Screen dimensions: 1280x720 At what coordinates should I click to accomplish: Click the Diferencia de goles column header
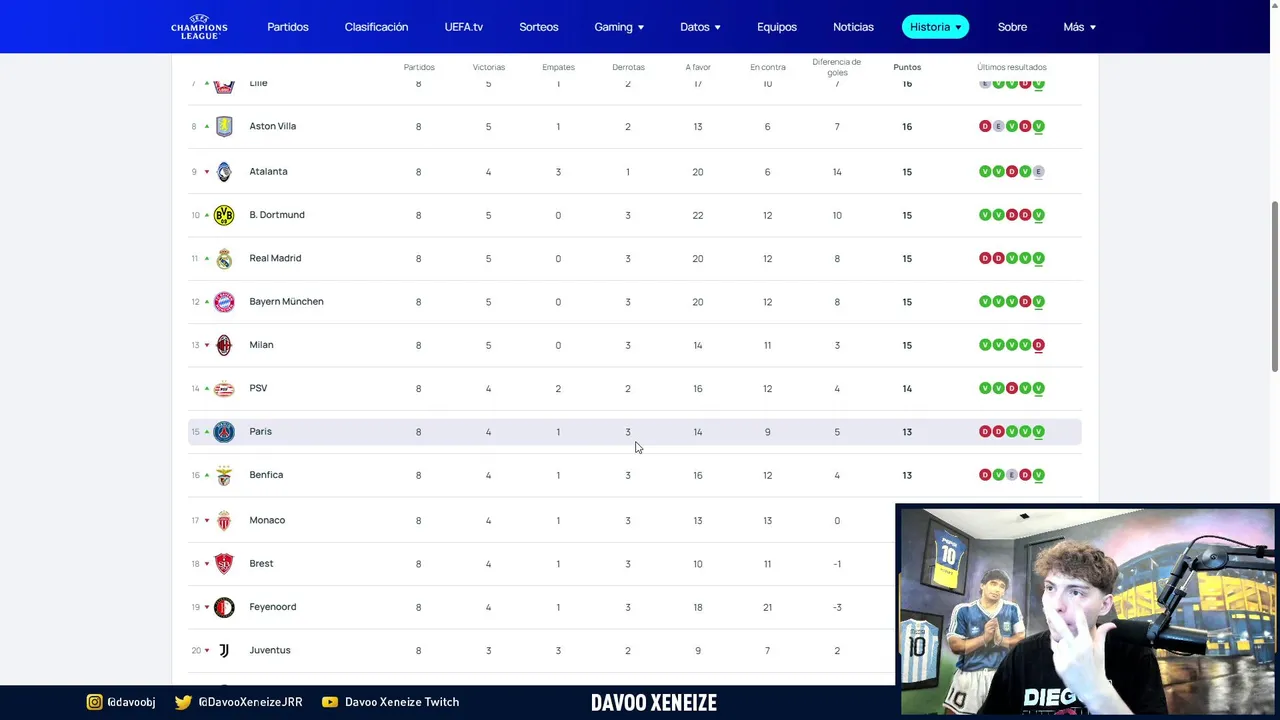837,67
